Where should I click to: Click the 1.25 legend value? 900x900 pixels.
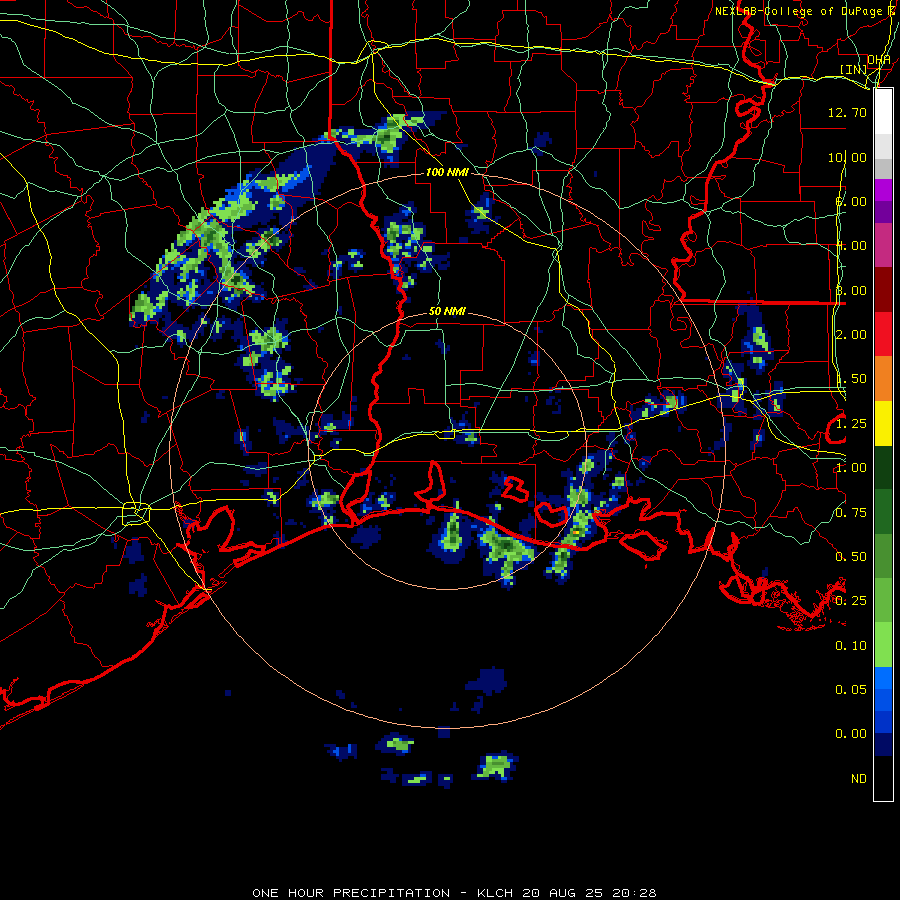pyautogui.click(x=851, y=424)
